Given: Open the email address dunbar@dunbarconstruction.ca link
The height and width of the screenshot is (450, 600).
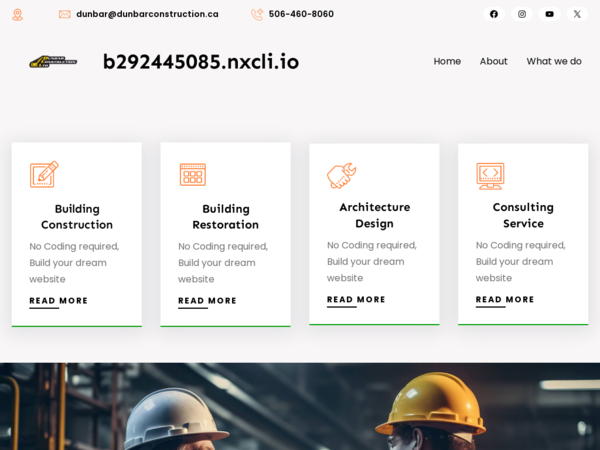Looking at the screenshot, I should [x=147, y=14].
